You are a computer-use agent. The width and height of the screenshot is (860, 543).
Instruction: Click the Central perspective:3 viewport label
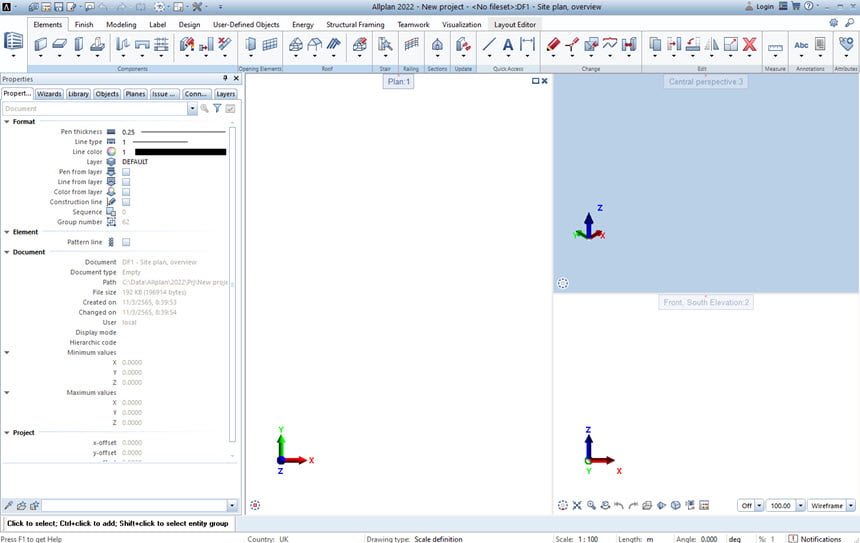click(x=706, y=82)
